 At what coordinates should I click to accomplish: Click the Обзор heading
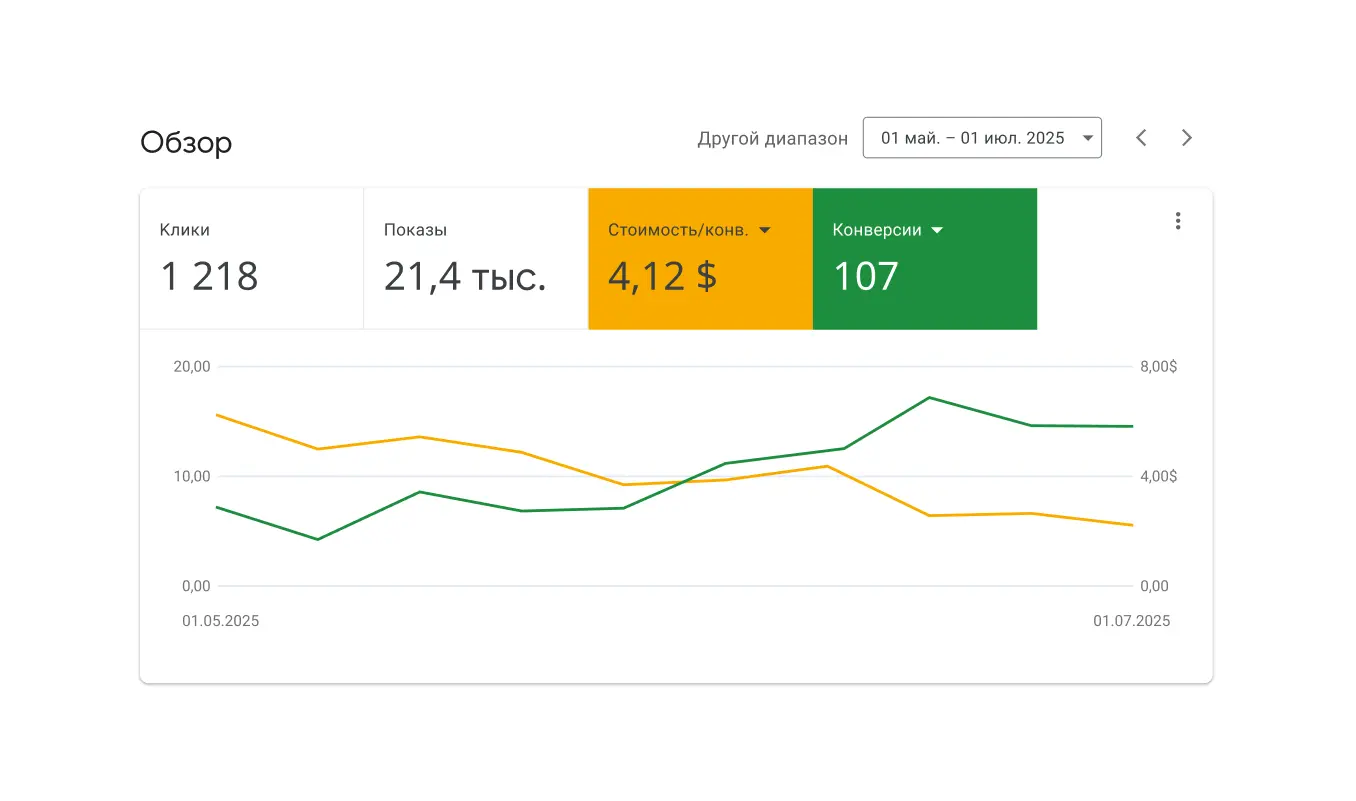(186, 143)
